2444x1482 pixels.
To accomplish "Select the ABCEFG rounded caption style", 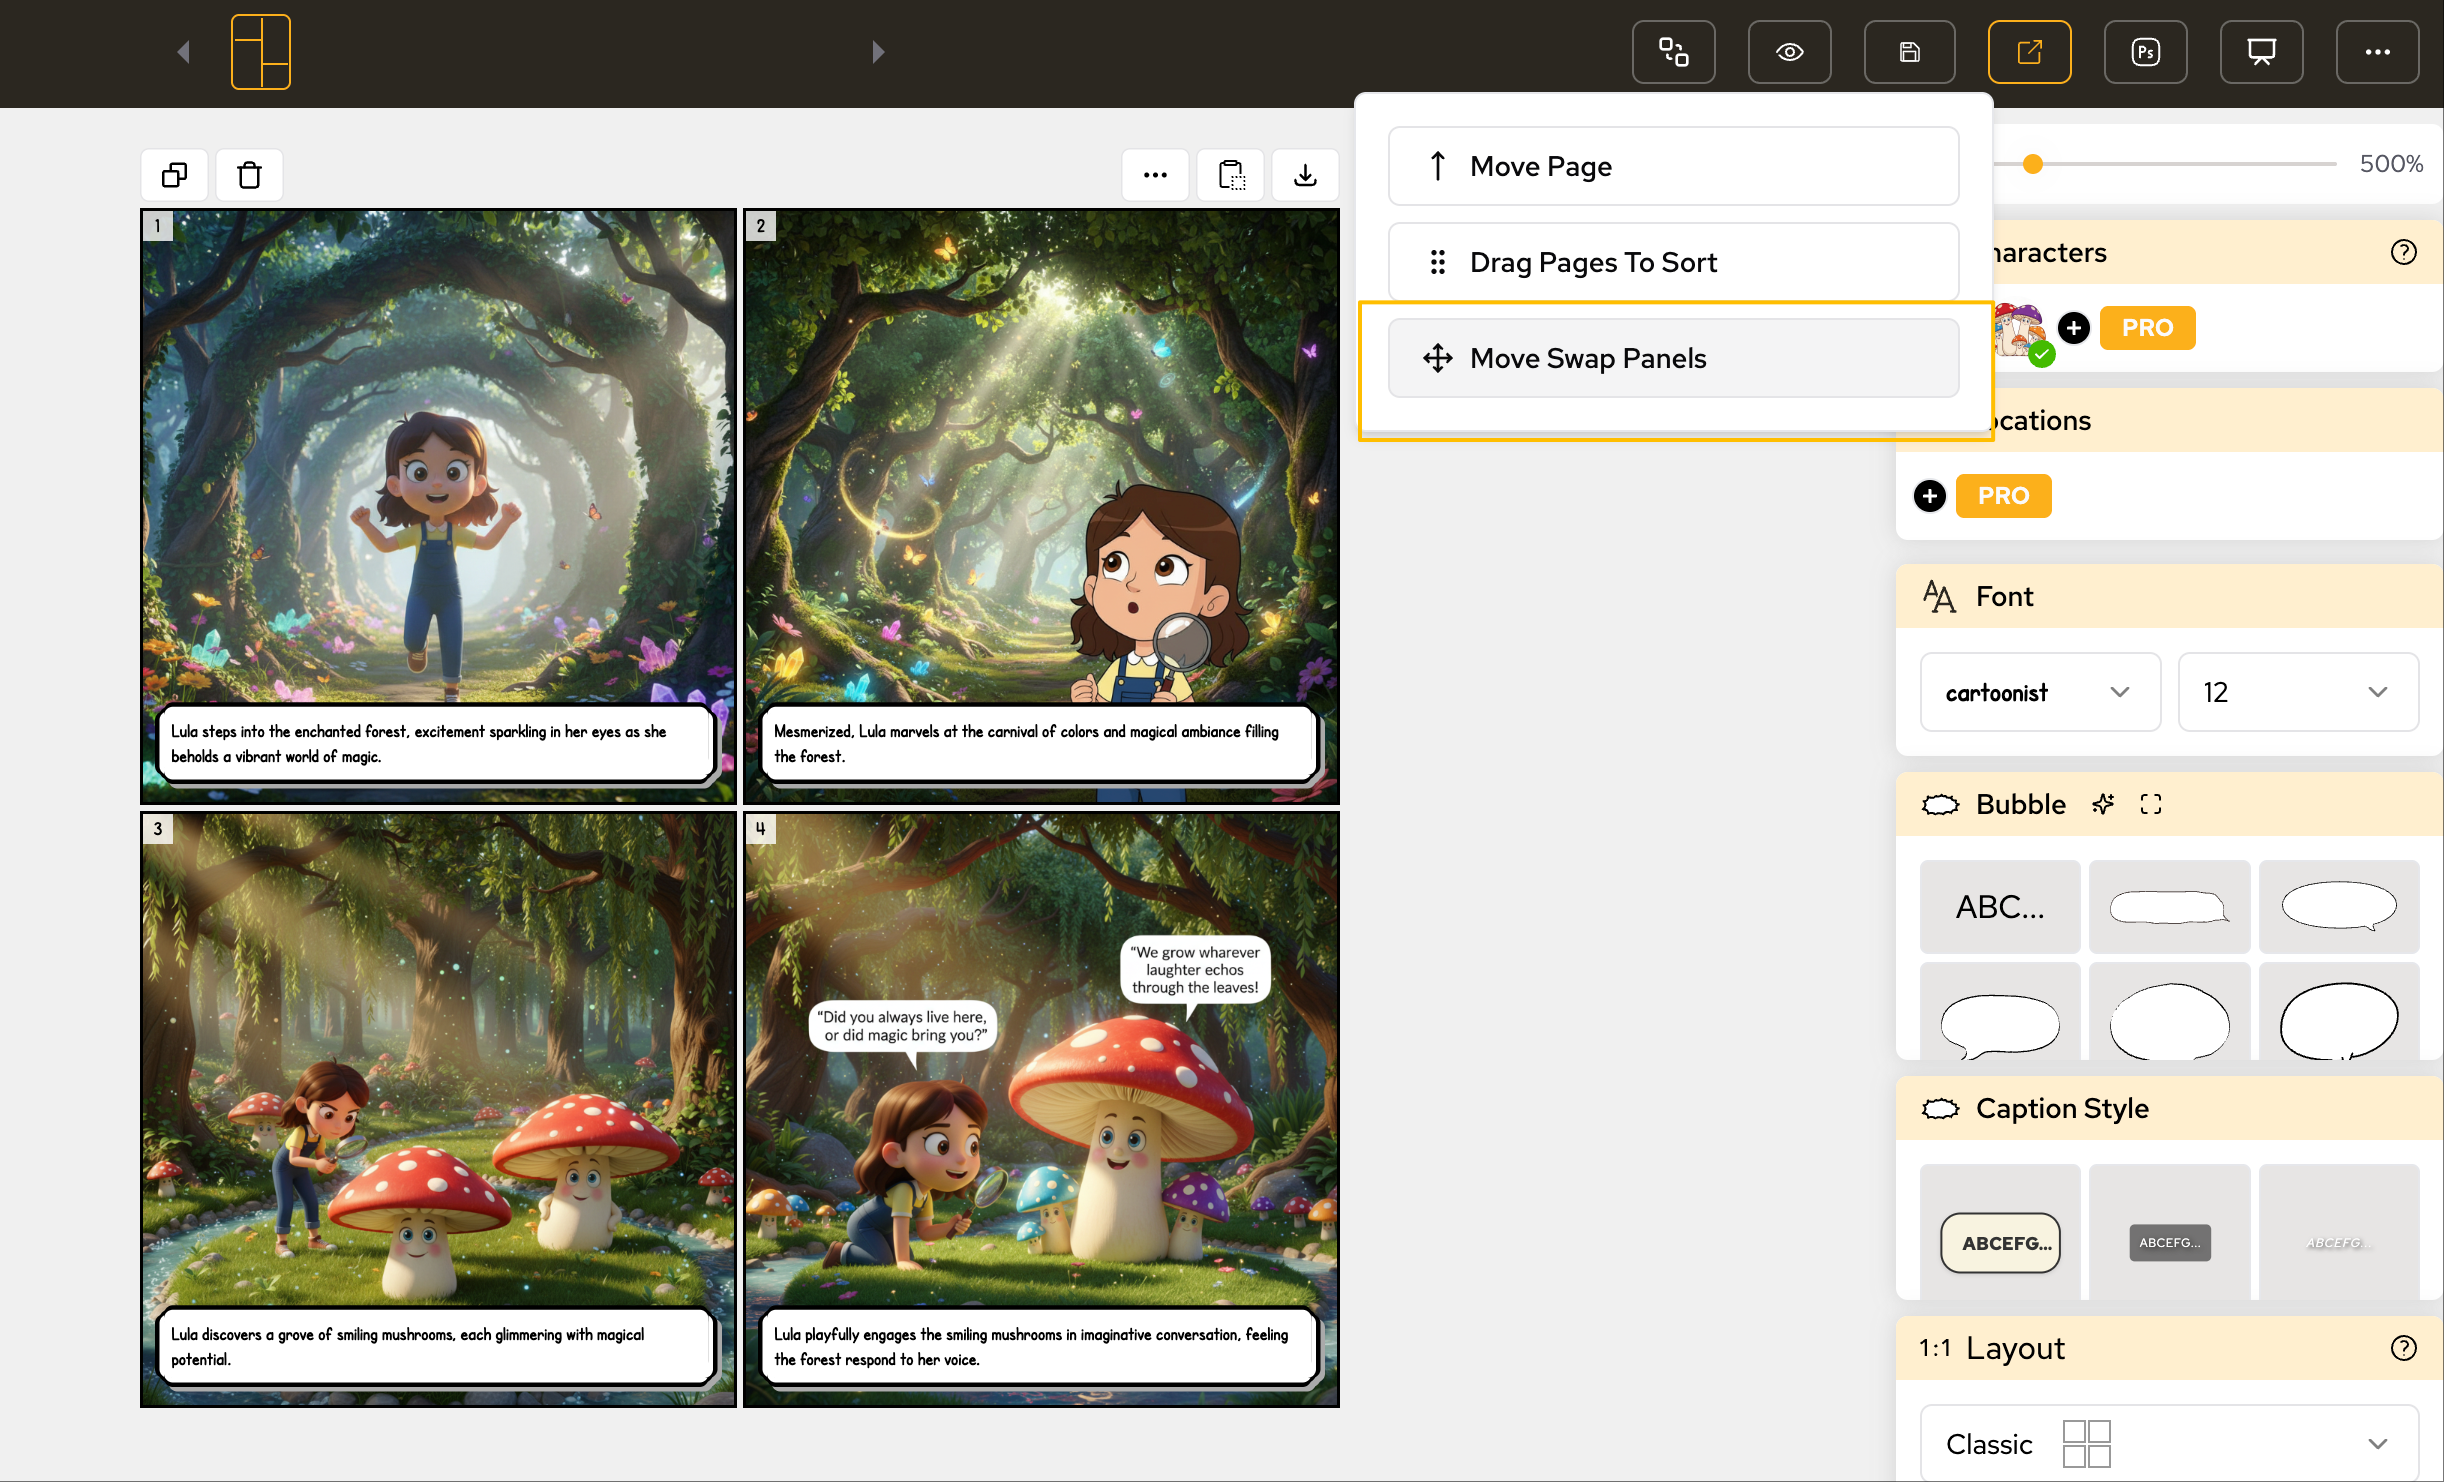I will click(2000, 1242).
